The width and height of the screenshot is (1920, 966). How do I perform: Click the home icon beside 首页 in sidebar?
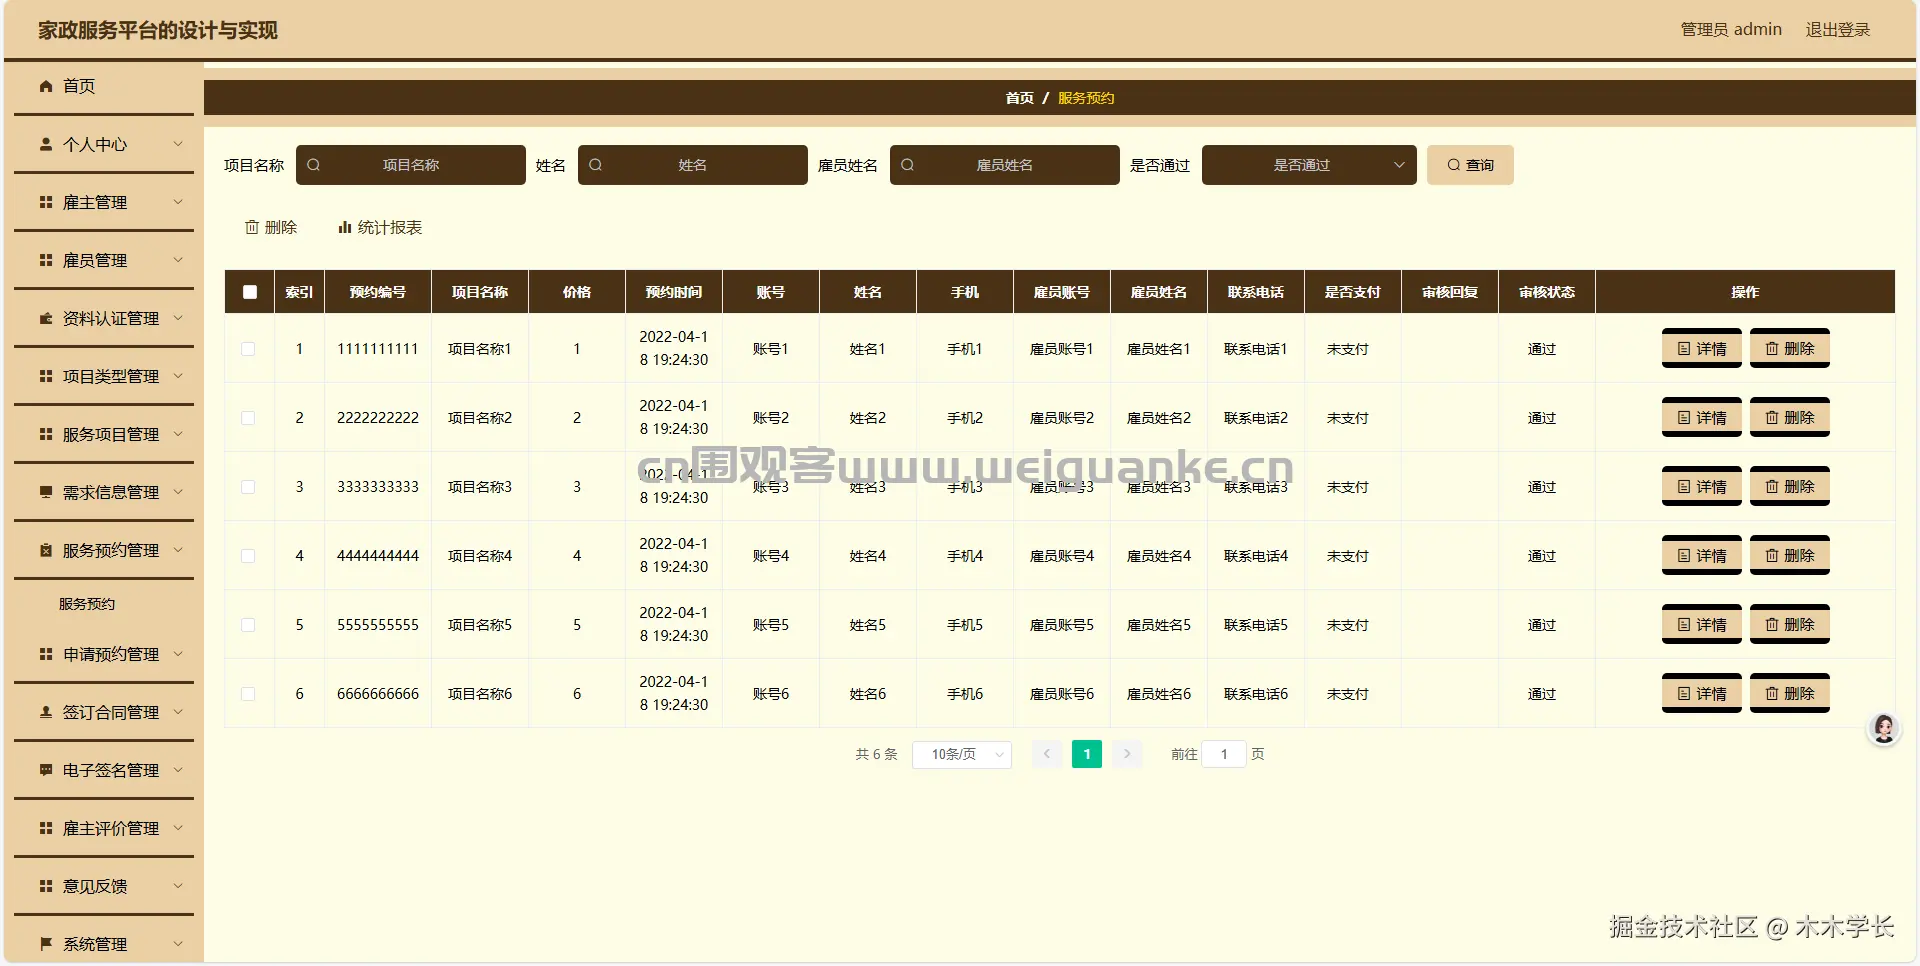coord(46,86)
